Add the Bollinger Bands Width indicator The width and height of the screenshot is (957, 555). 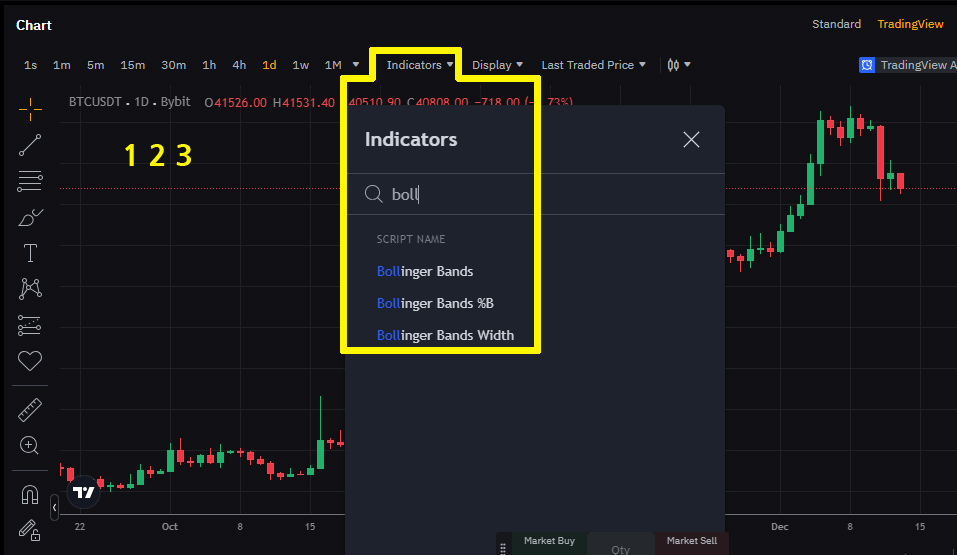(445, 335)
